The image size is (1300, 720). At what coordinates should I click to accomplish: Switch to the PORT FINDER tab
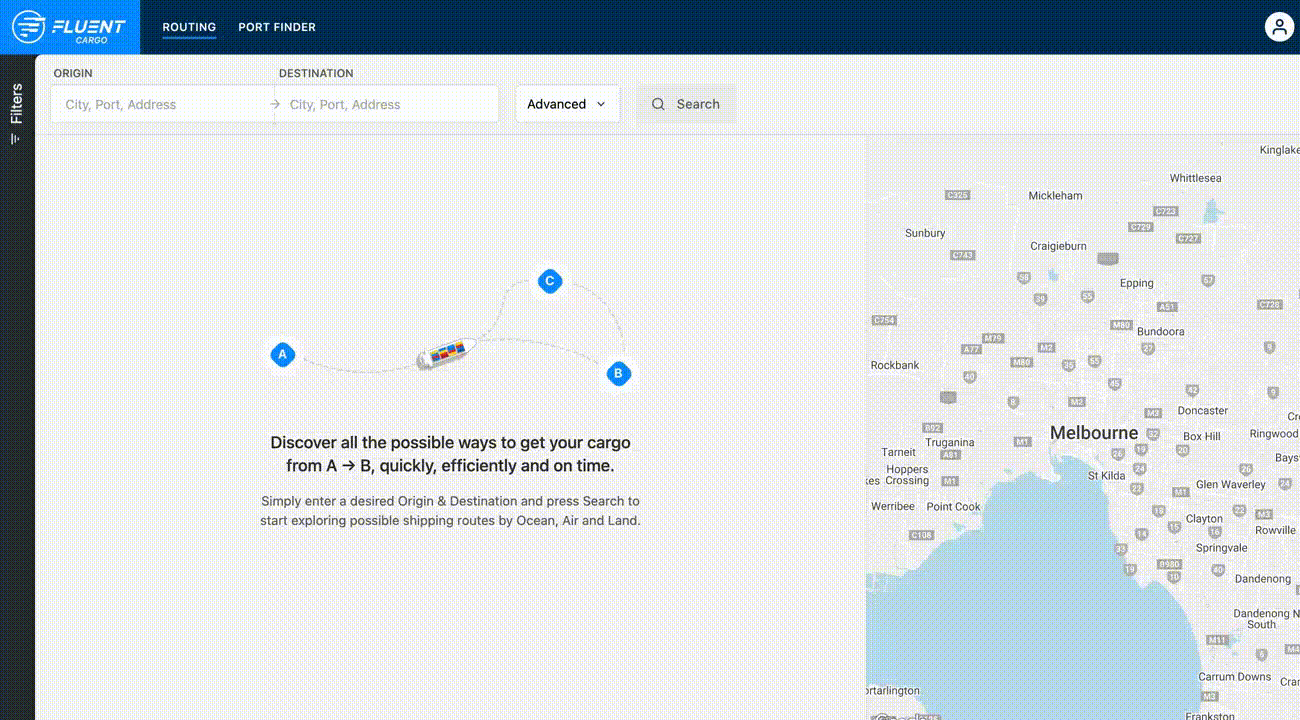pyautogui.click(x=277, y=27)
